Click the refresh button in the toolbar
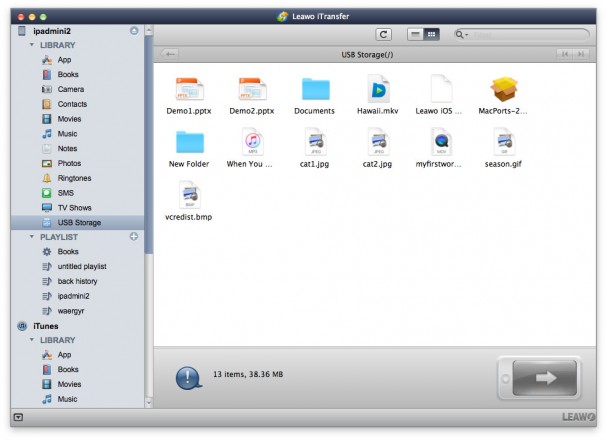 point(383,34)
